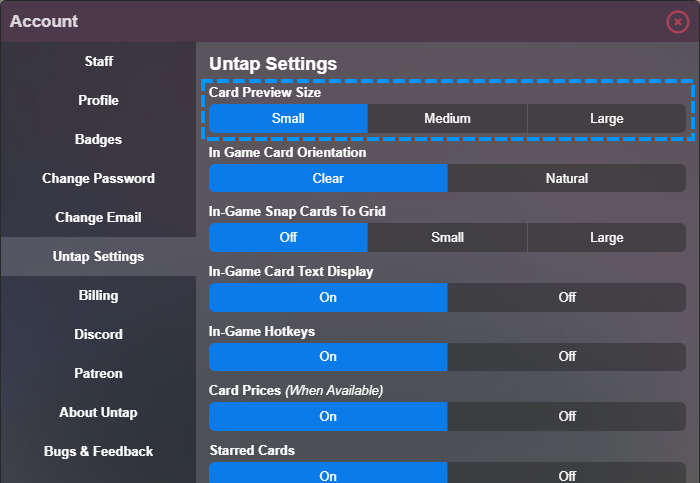700x483 pixels.
Task: Open Change Password page
Action: point(98,178)
